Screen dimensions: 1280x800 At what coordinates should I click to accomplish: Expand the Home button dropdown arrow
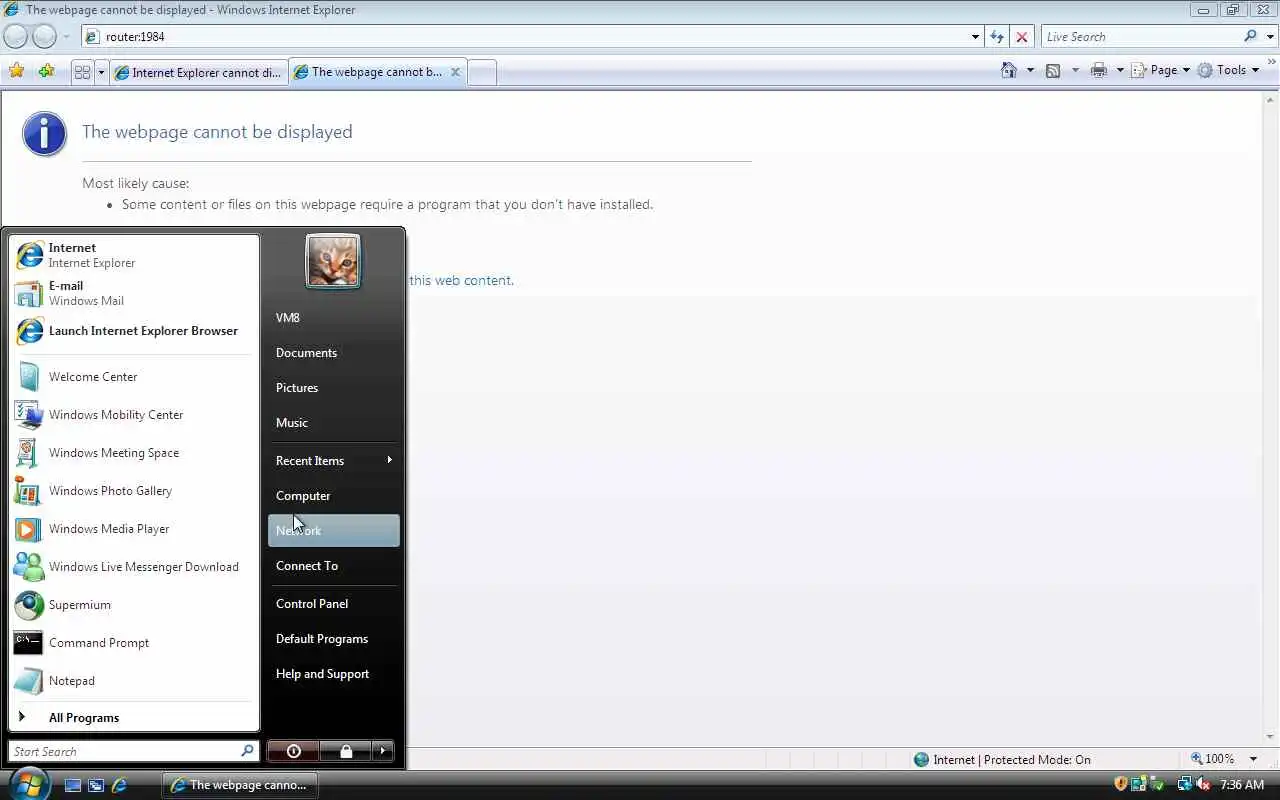click(1030, 70)
